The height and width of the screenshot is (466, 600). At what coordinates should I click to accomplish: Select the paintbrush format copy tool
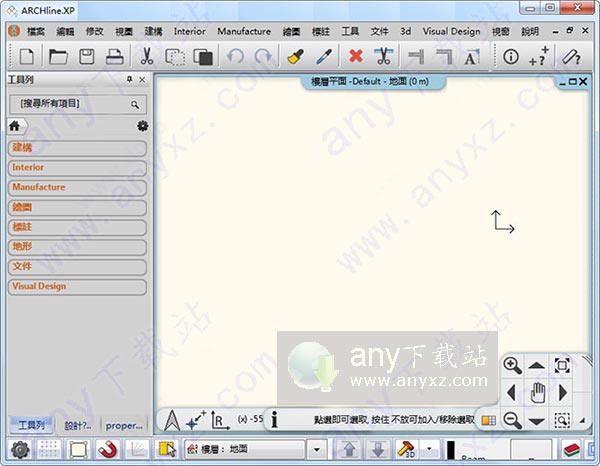tap(295, 57)
